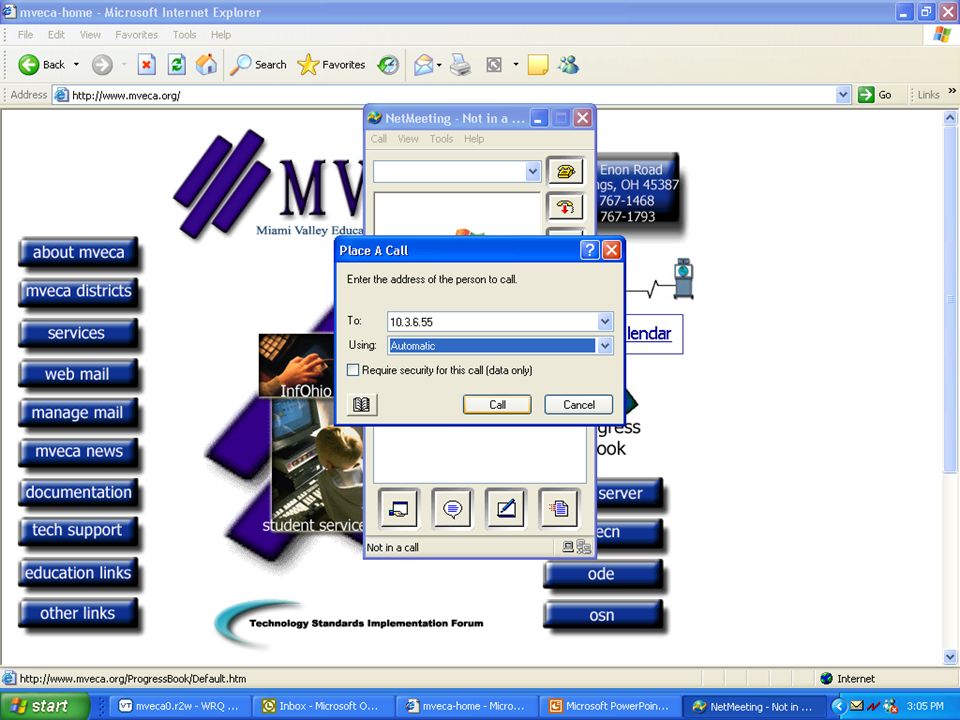This screenshot has width=960, height=720.
Task: Click the Place Call phone icon in NetMeeting
Action: (x=565, y=172)
